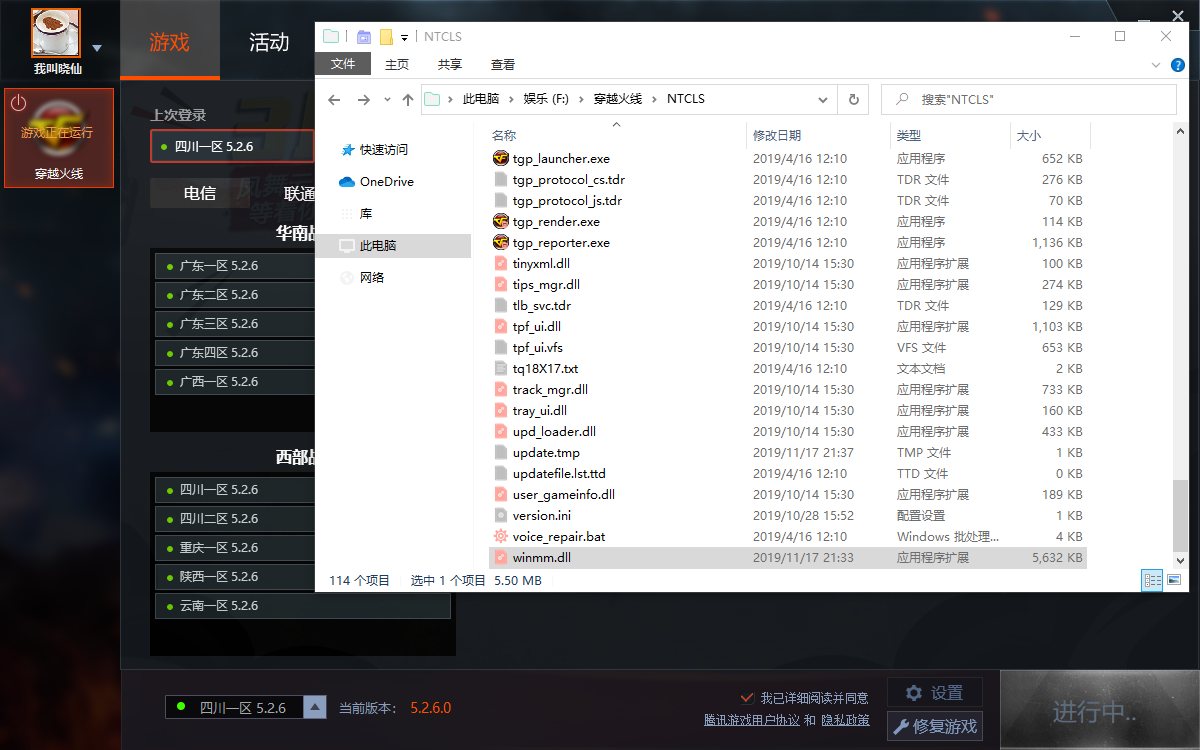This screenshot has height=750, width=1200.
Task: Pick server 广东二区 5.2.6
Action: tap(236, 295)
